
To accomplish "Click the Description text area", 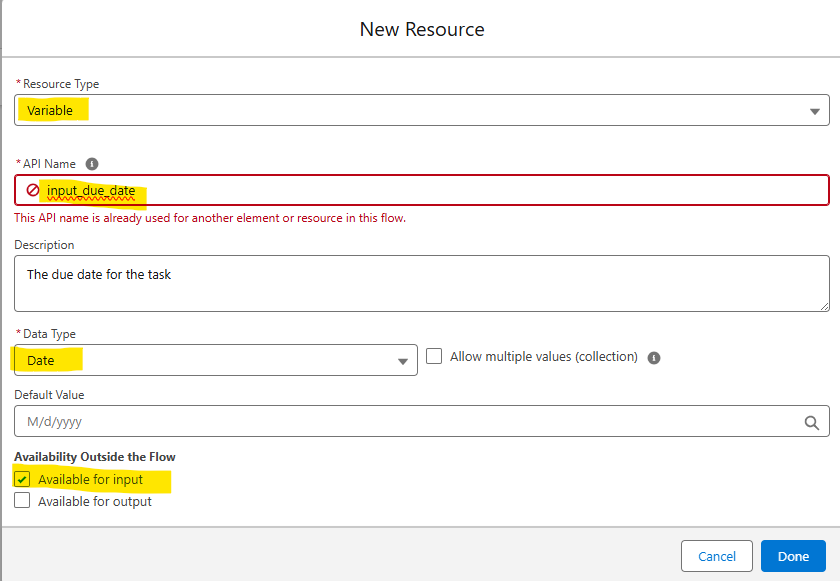I will (420, 283).
